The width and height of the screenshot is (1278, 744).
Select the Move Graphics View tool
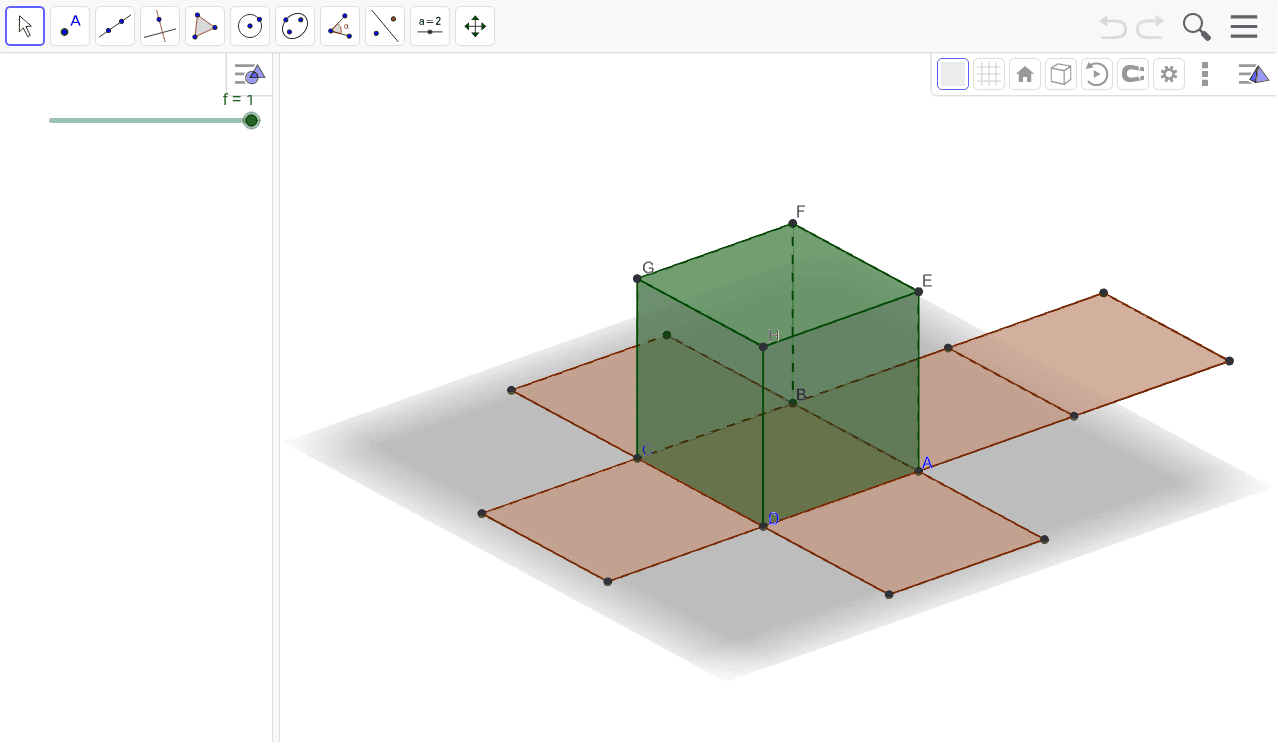(474, 26)
